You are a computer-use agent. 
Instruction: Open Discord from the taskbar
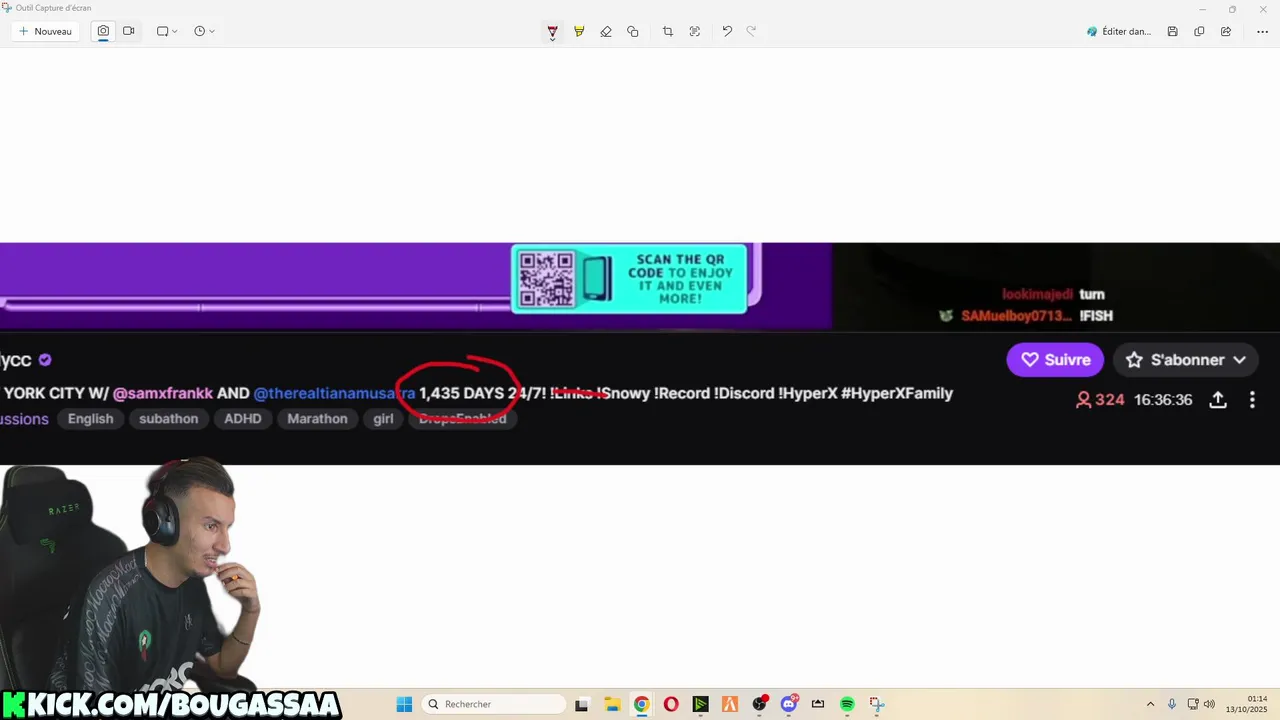pos(789,704)
